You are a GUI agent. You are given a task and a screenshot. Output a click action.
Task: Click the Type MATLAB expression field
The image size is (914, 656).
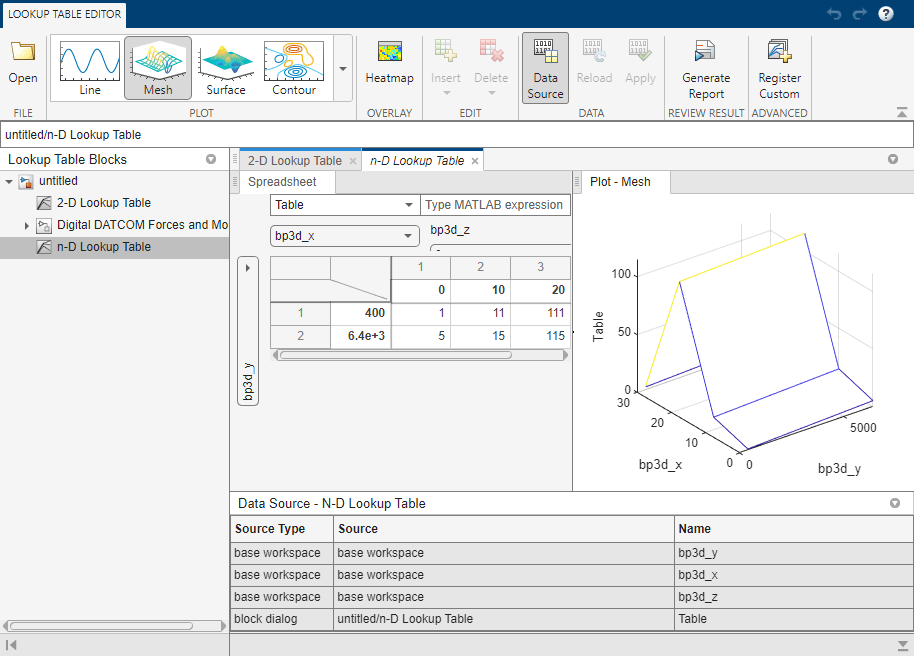(494, 205)
